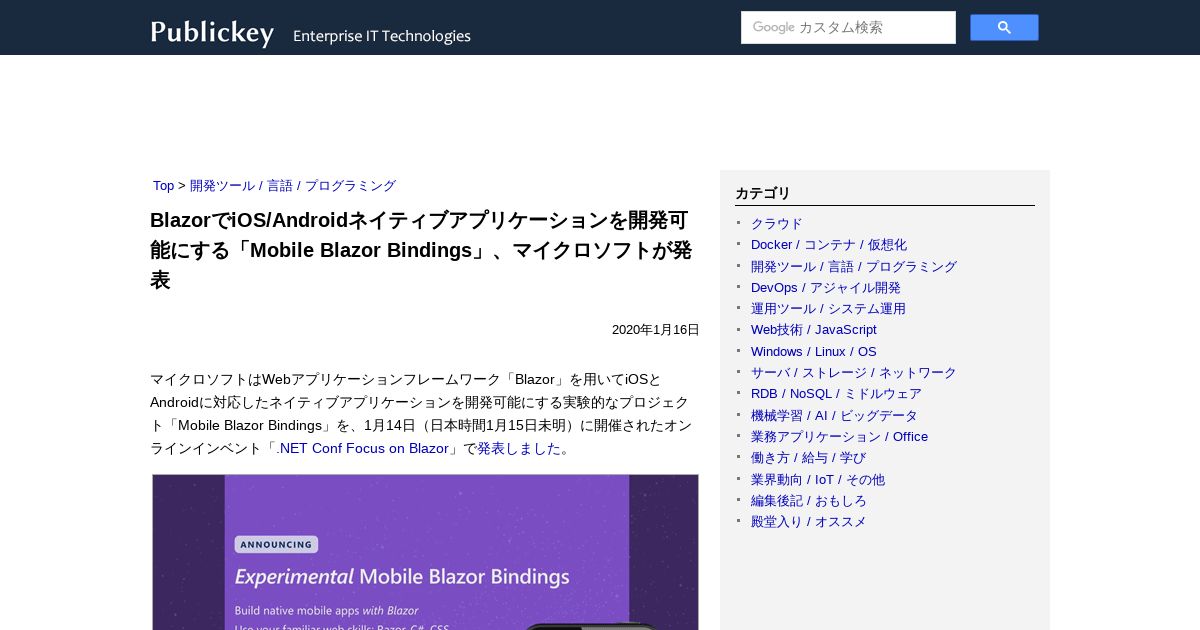Open the 業務アプリケーション / Office category
This screenshot has height=630, width=1200.
pyautogui.click(x=839, y=437)
